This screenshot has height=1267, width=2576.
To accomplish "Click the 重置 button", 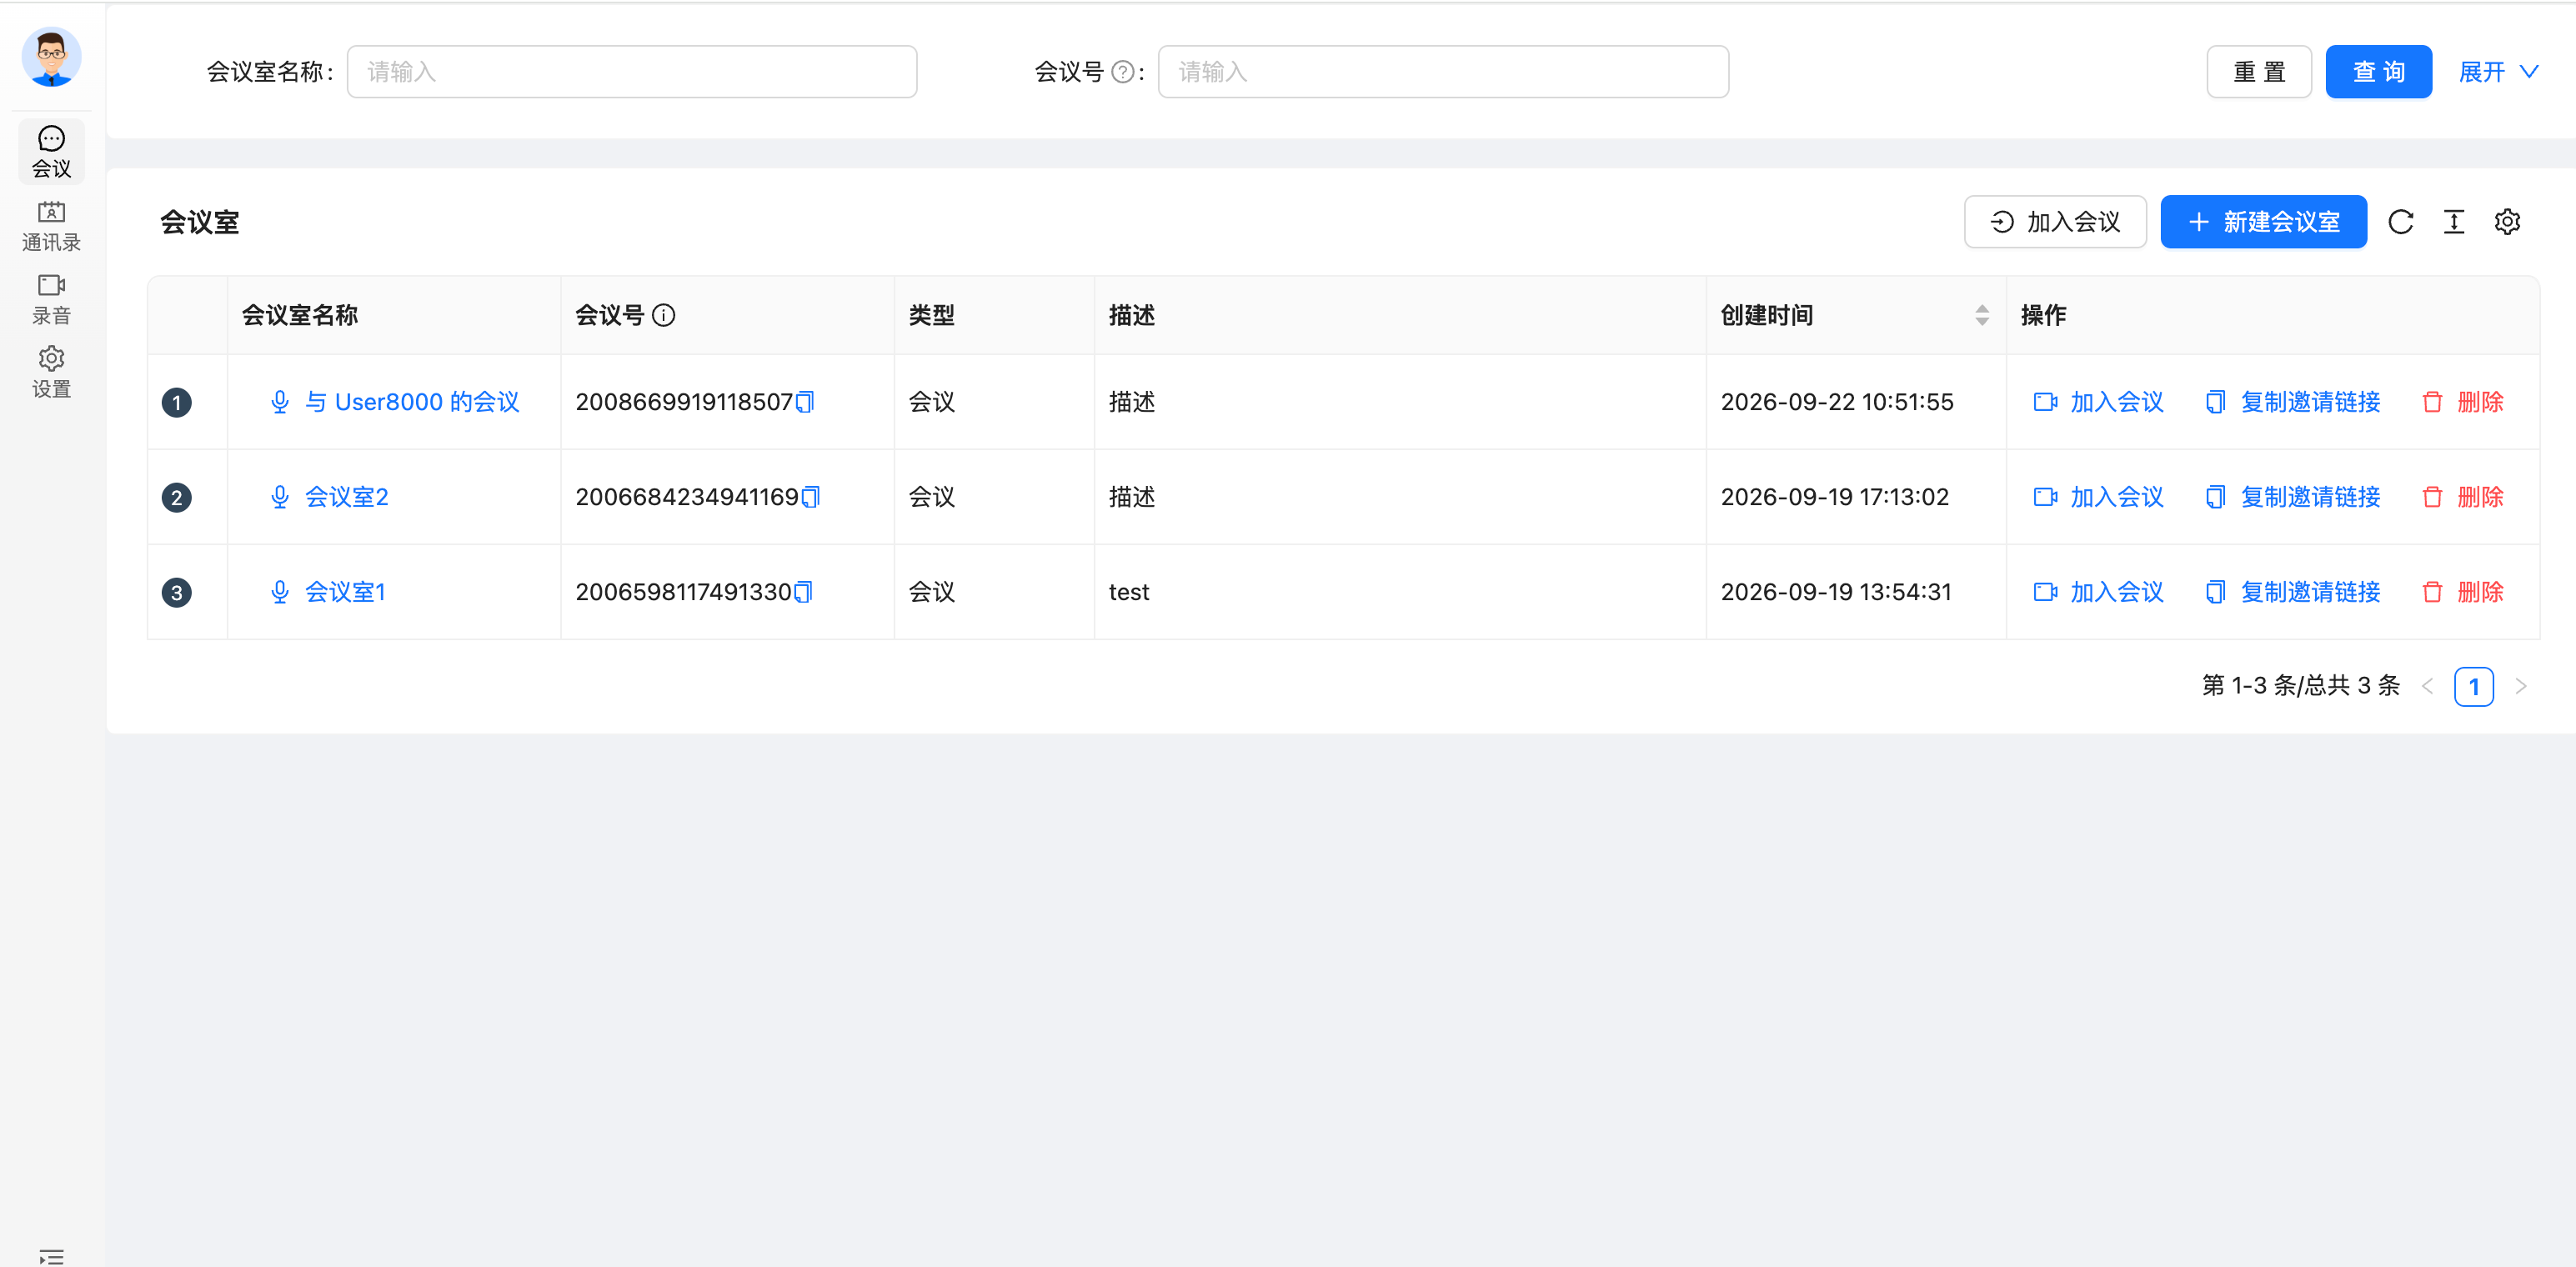I will [x=2259, y=72].
